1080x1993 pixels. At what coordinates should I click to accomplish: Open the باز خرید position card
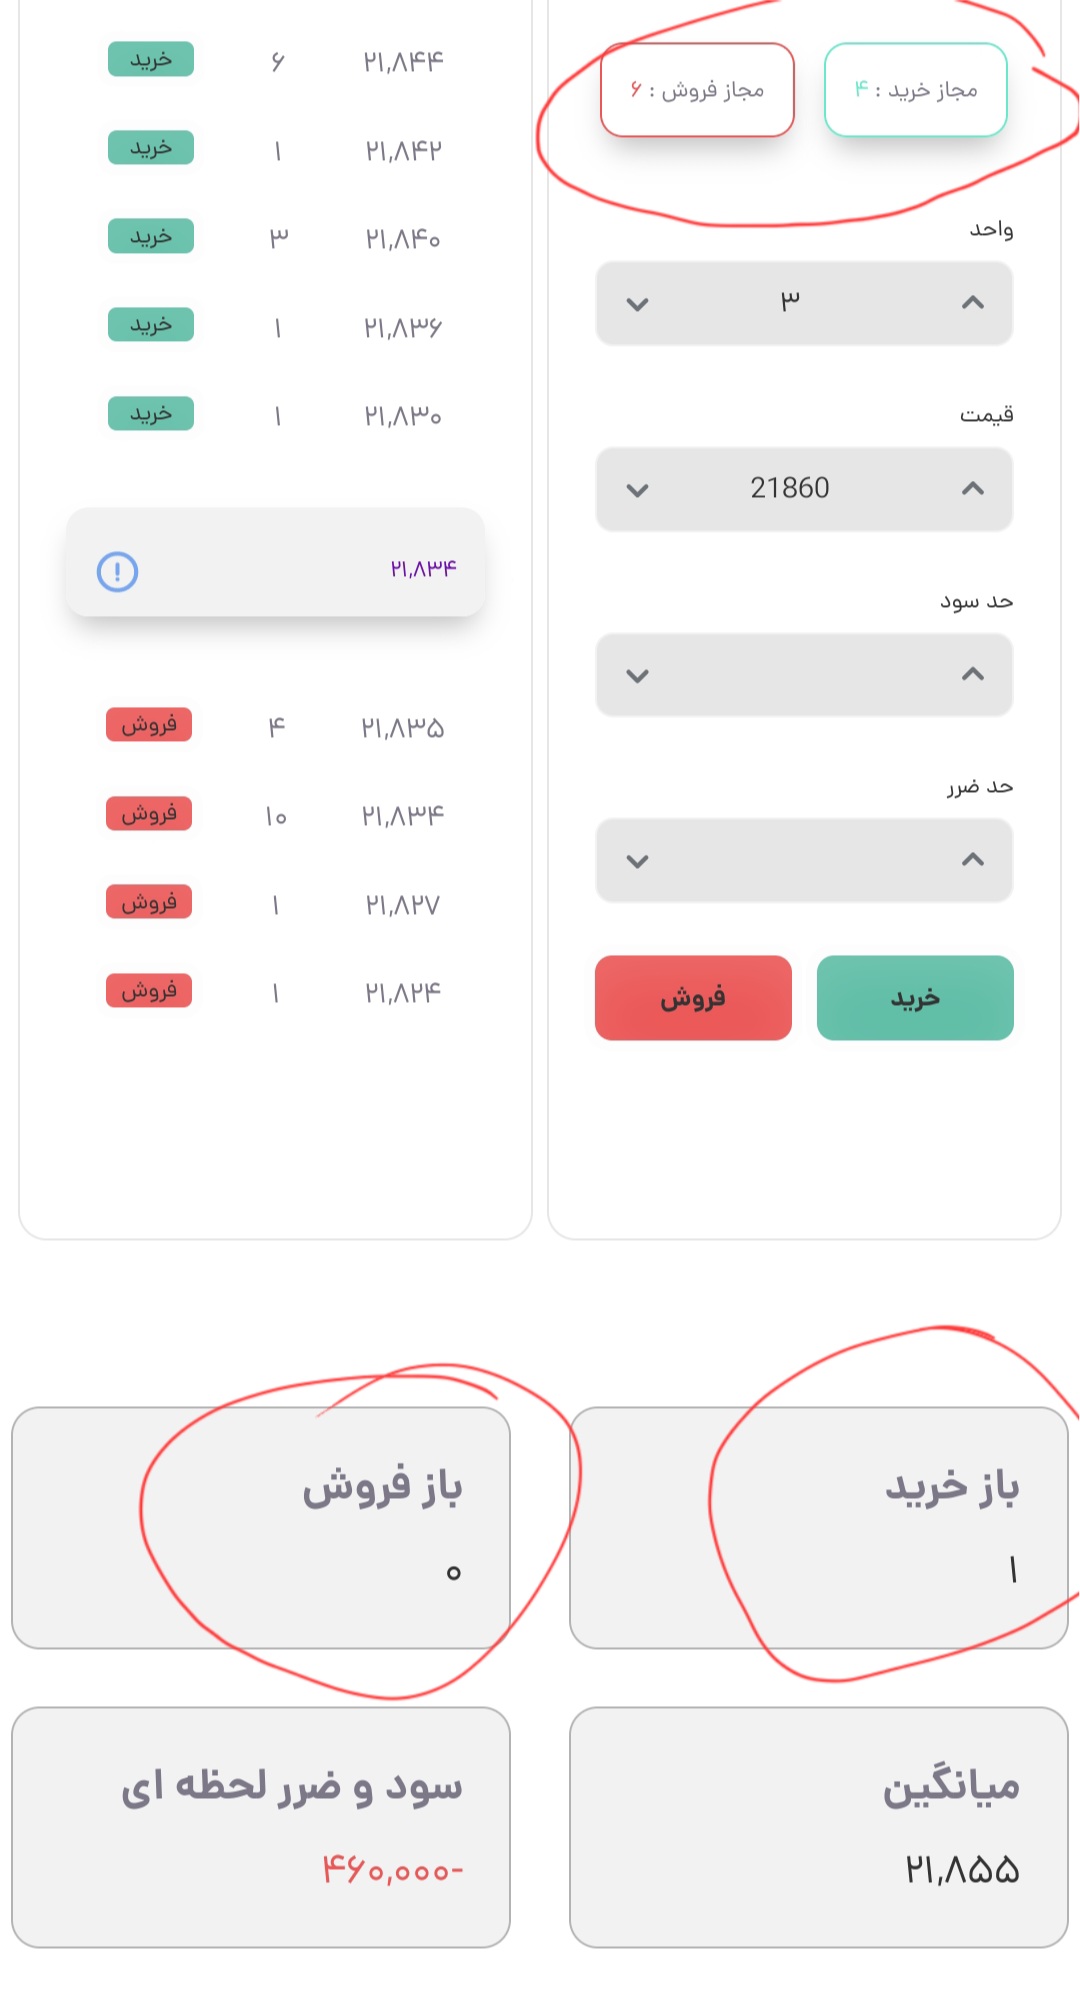[x=818, y=1527]
